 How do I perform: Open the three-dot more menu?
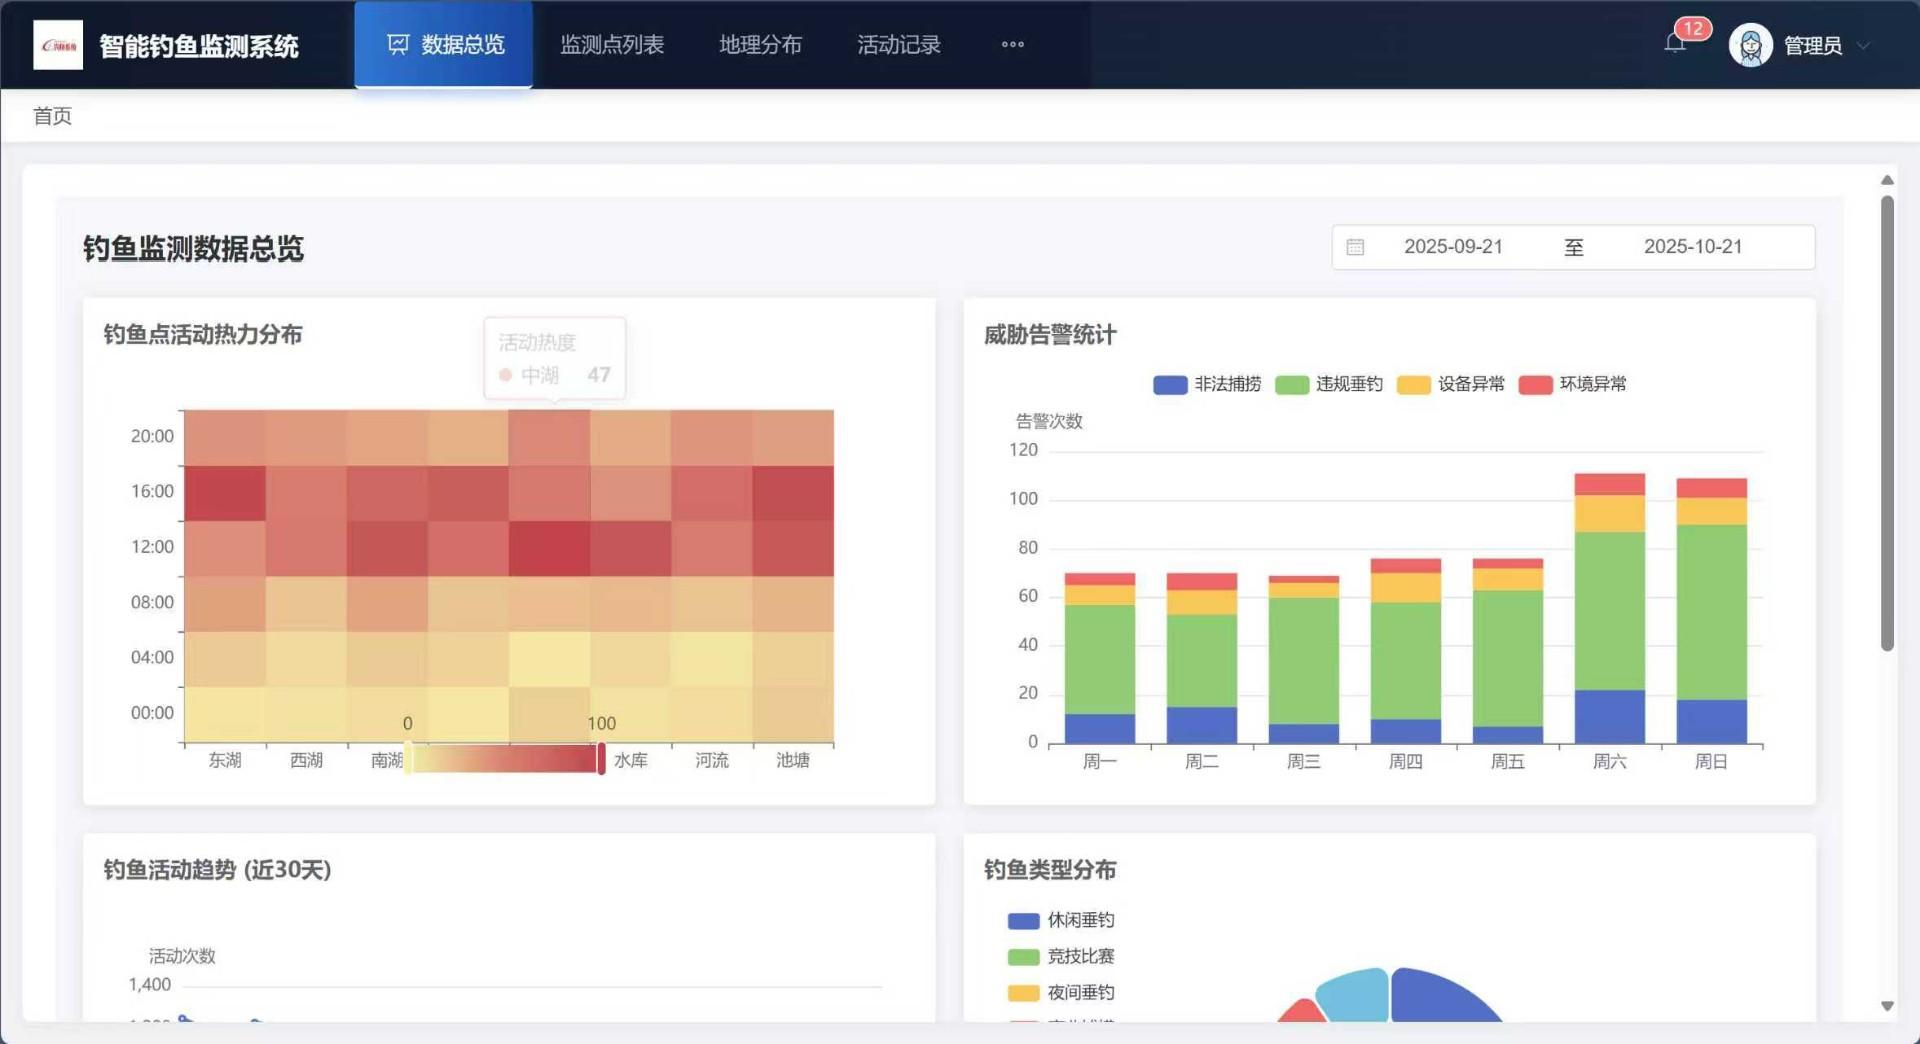pyautogui.click(x=1012, y=44)
